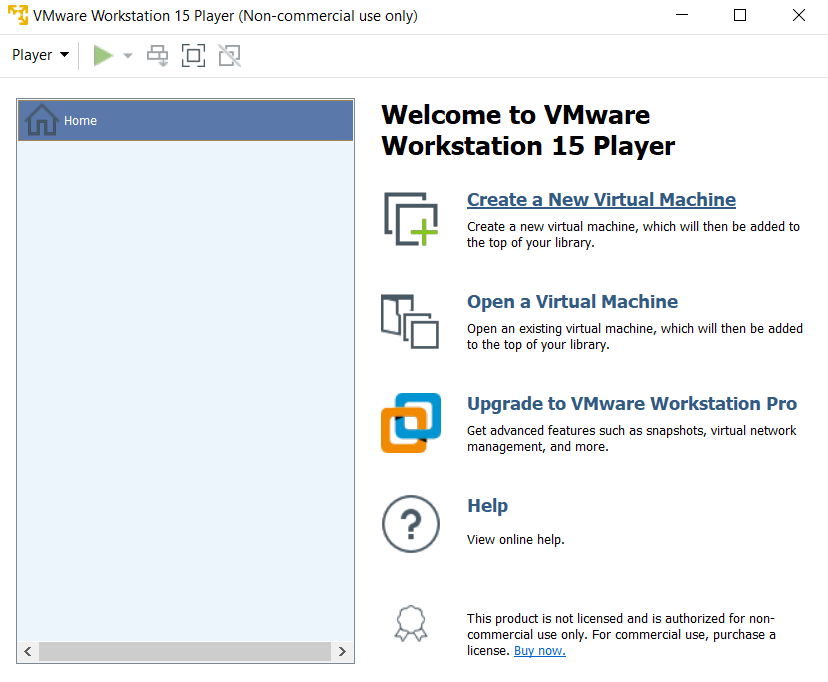
Task: Click 'This product is not licensed' notice text
Action: (621, 634)
